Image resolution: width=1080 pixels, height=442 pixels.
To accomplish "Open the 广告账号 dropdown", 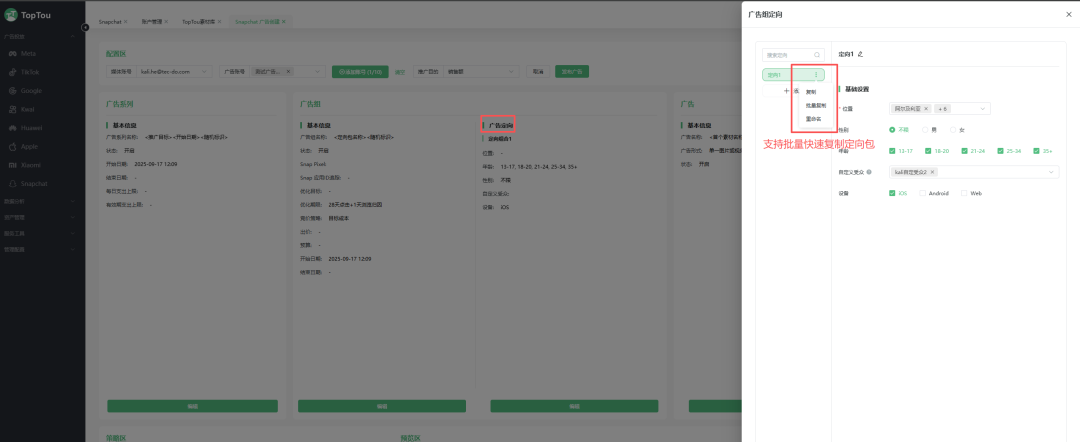I will [x=287, y=71].
